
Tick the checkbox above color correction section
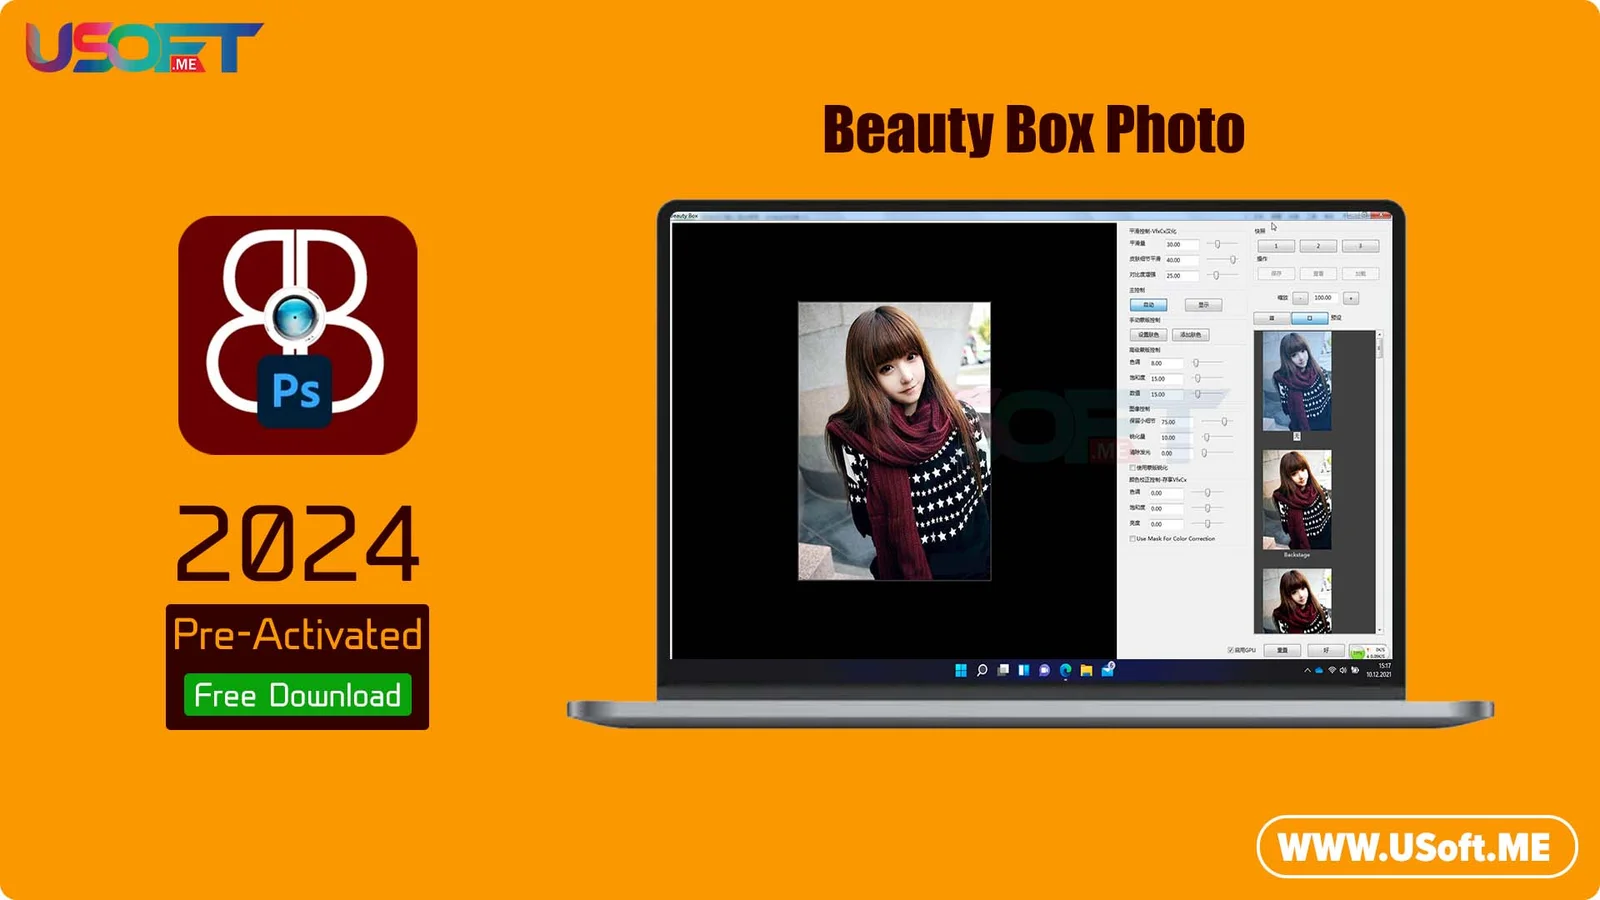pyautogui.click(x=1133, y=467)
